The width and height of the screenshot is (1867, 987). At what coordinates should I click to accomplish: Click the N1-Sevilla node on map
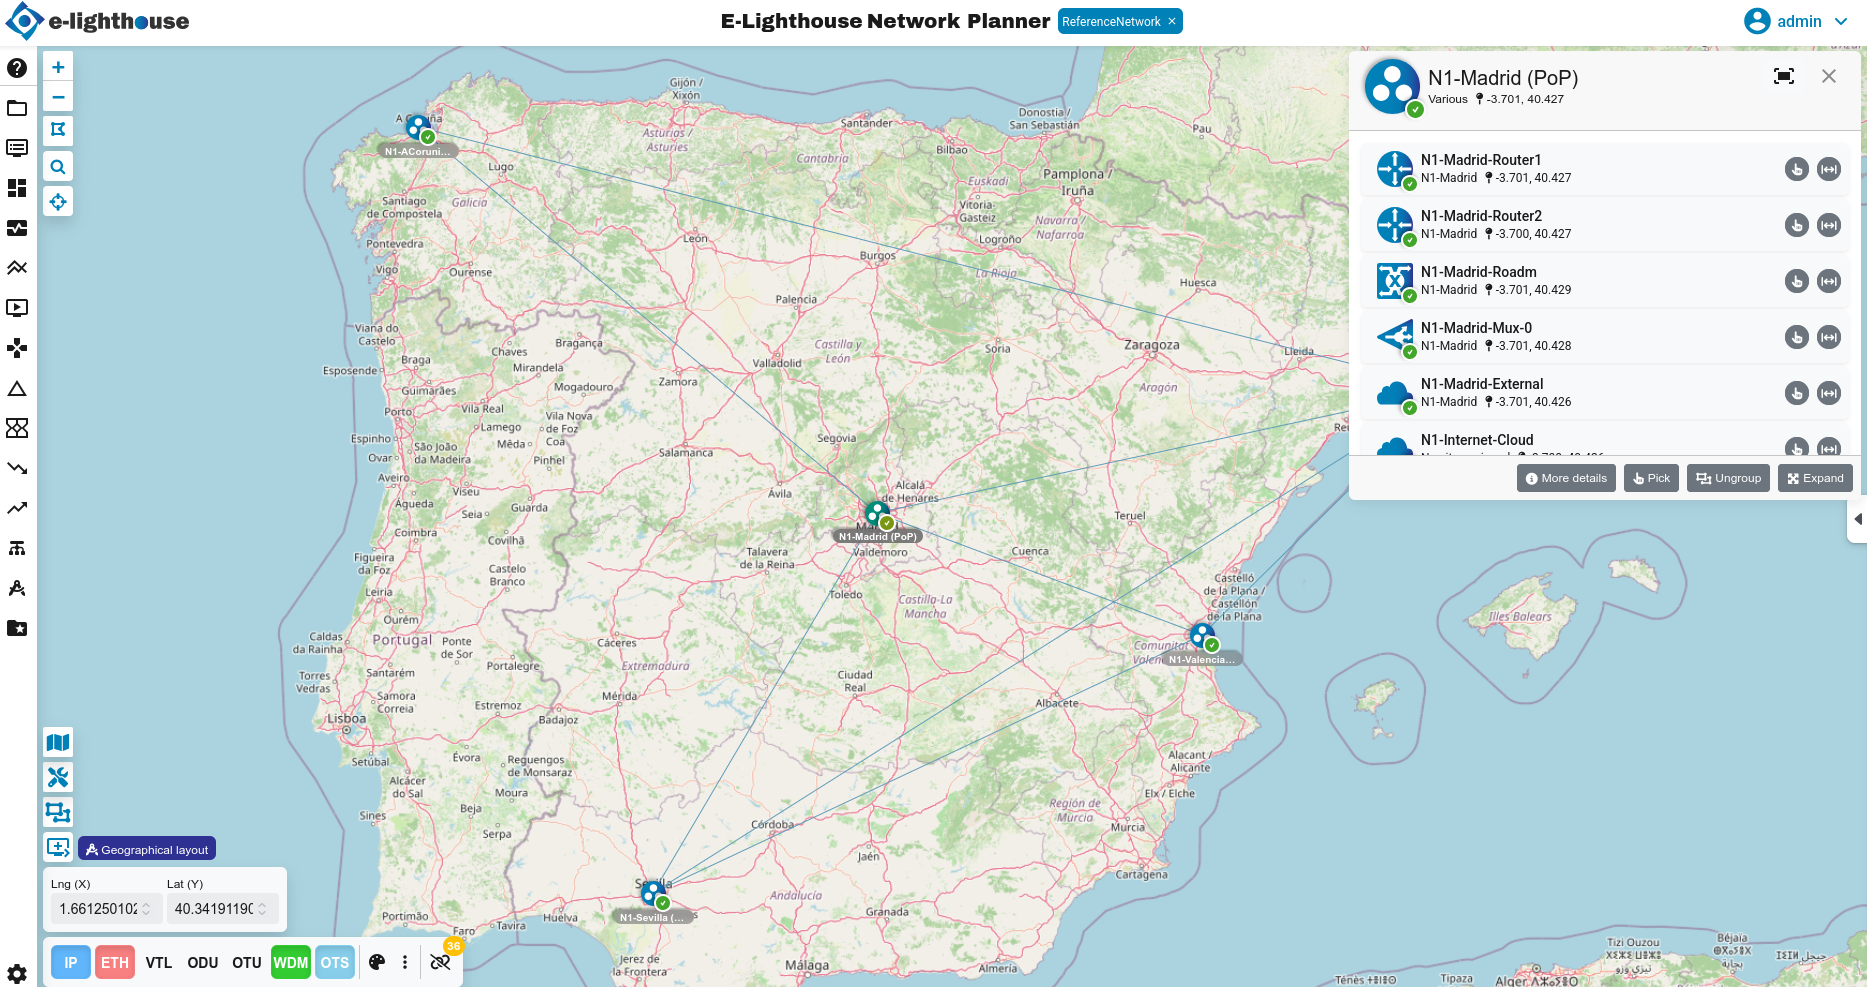coord(654,893)
